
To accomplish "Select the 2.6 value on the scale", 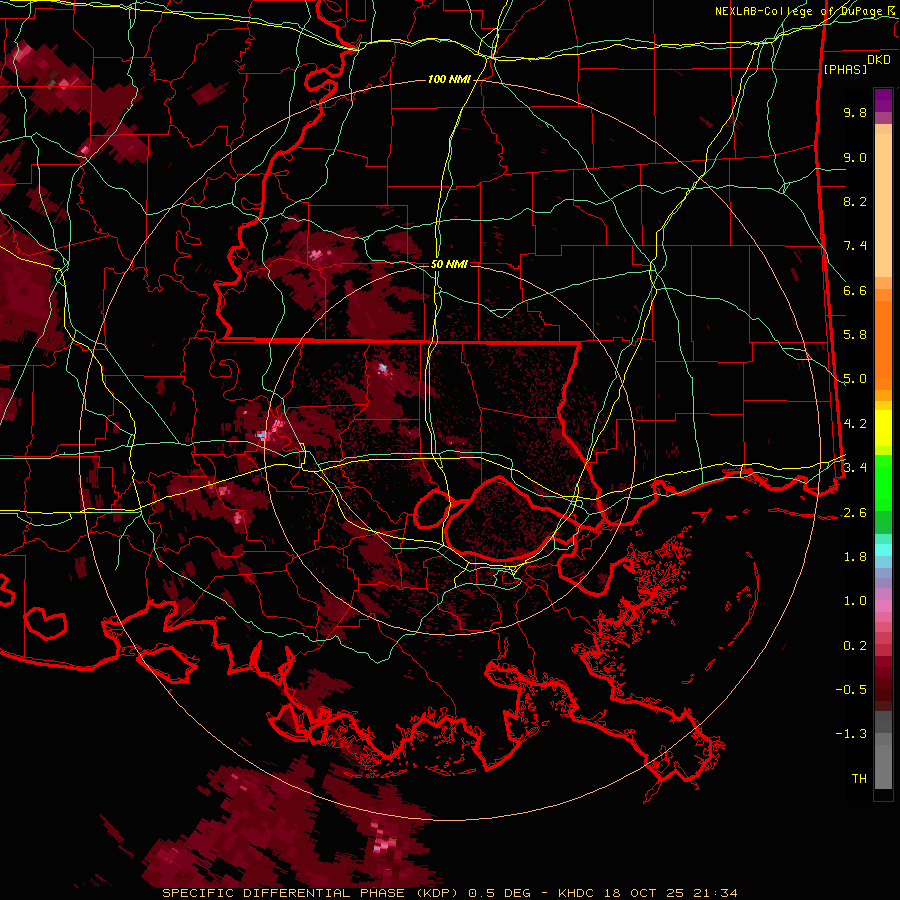I will coord(855,513).
